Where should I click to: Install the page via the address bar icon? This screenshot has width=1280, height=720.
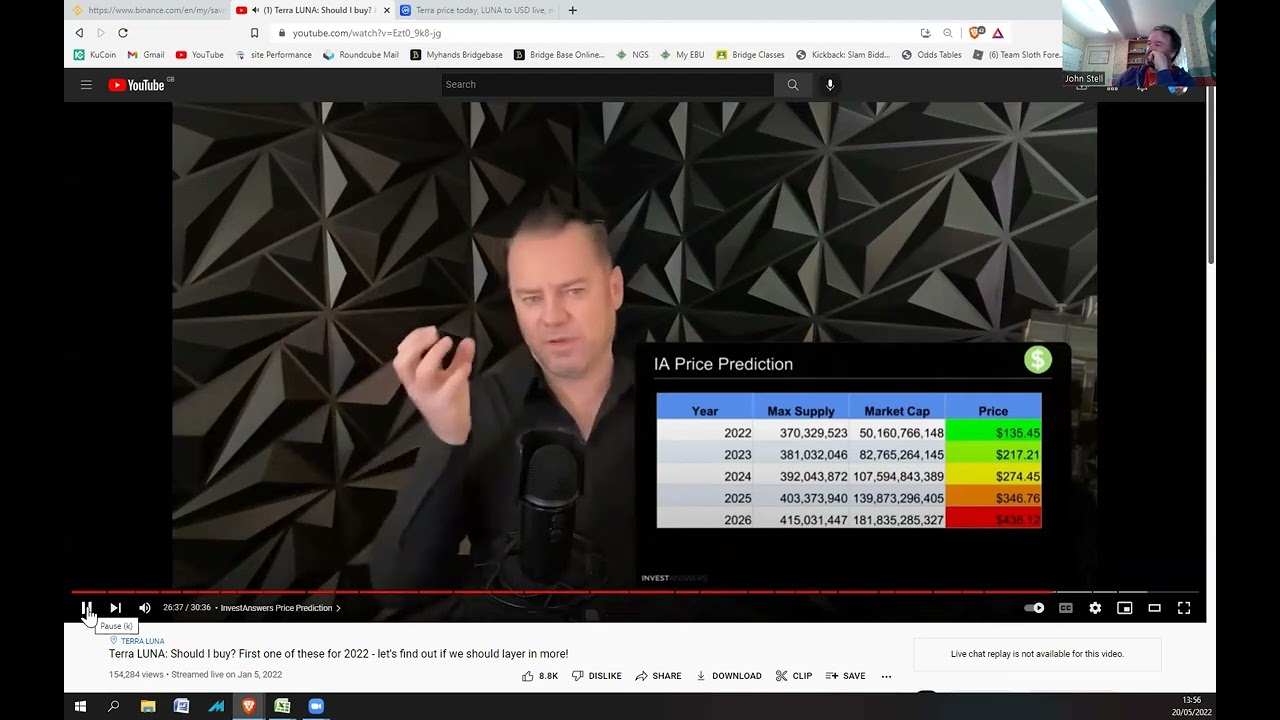(x=925, y=33)
